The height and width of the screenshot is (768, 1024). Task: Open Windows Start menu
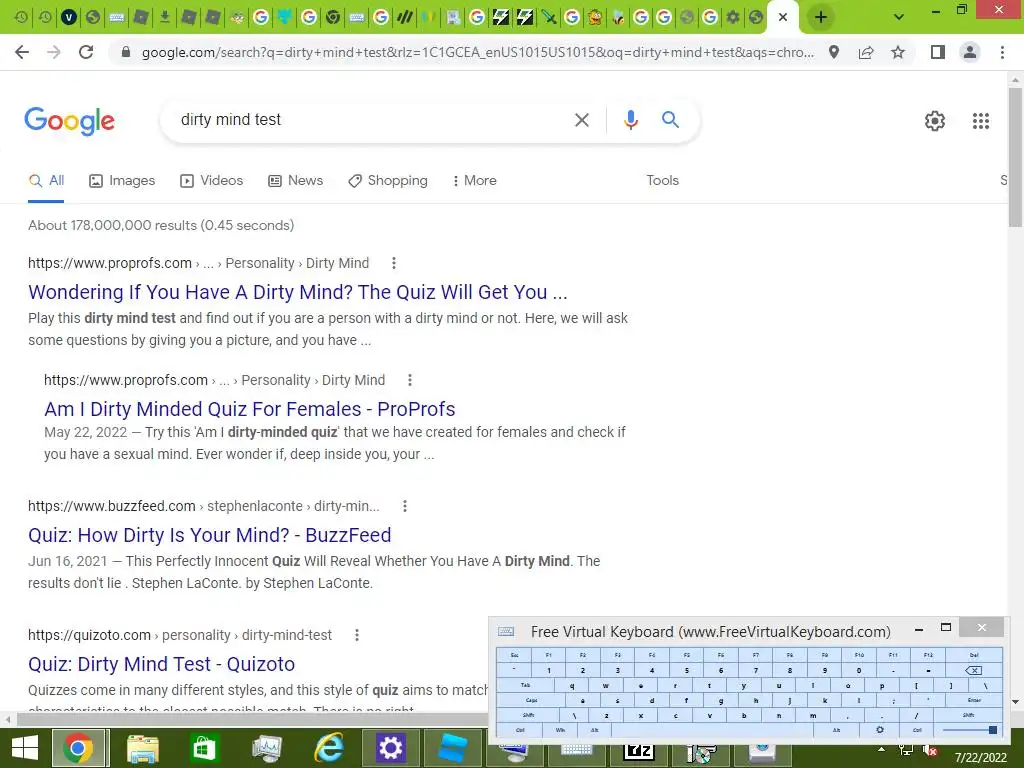click(x=24, y=748)
